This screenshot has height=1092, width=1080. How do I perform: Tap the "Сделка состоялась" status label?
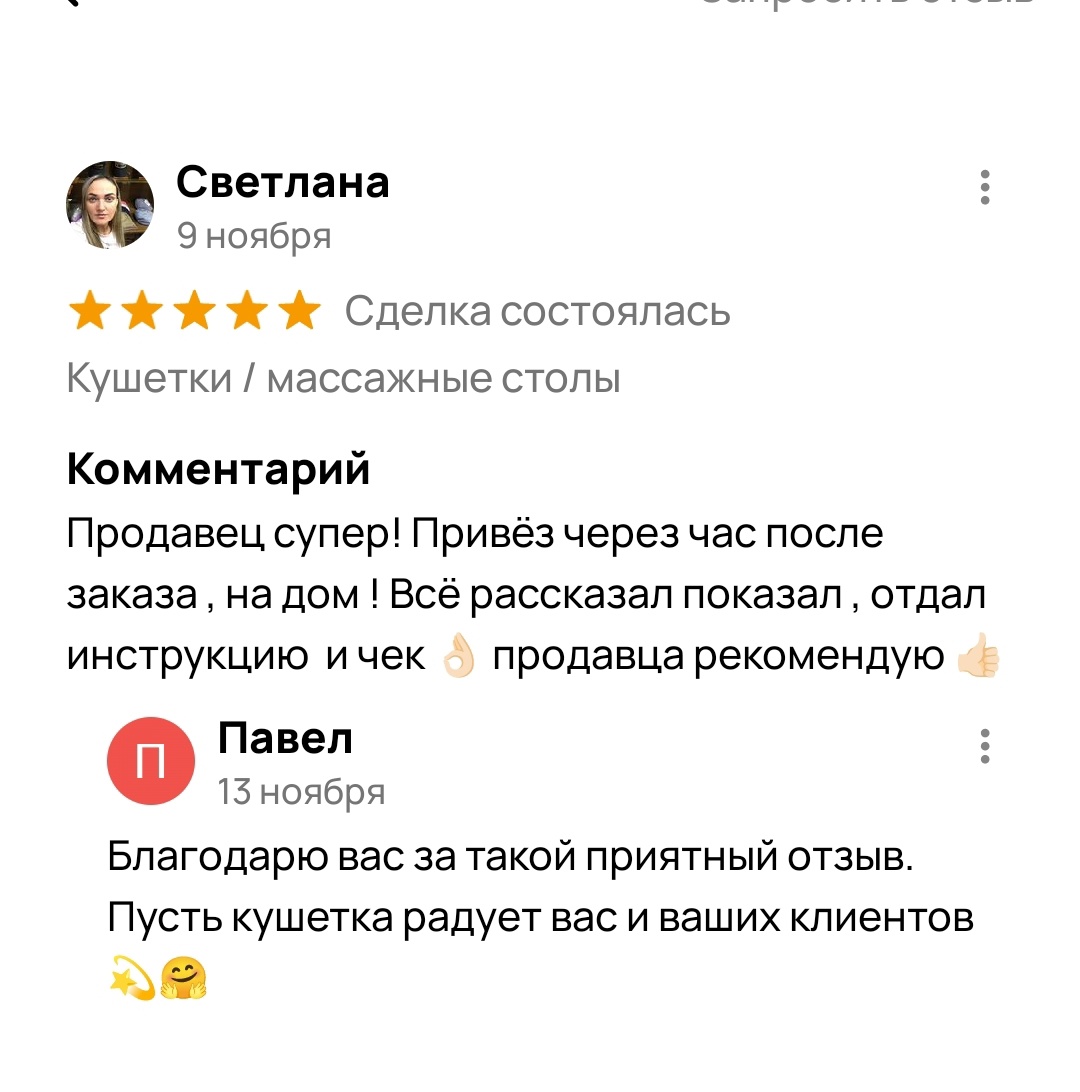(x=537, y=313)
